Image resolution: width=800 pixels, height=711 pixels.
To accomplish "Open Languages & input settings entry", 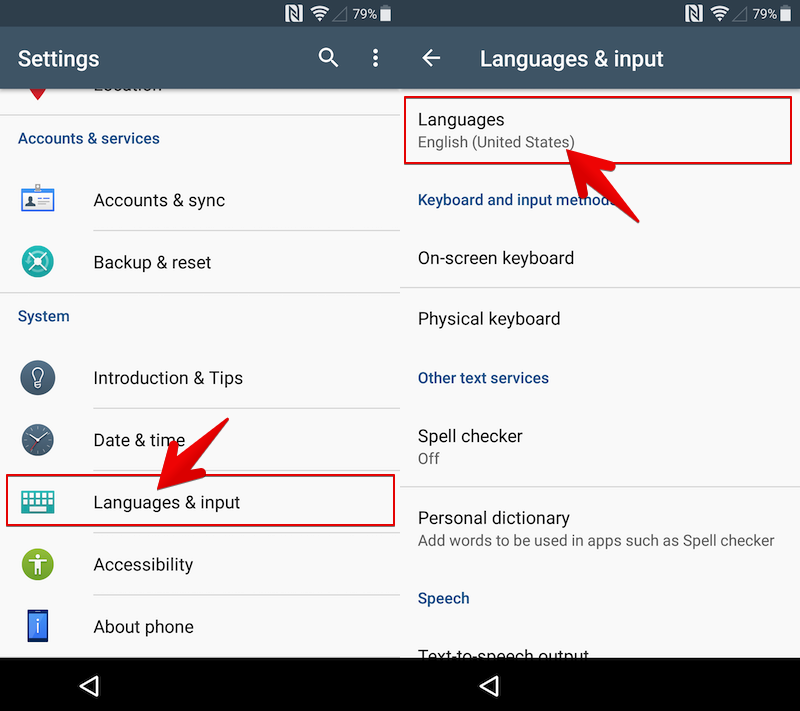I will pos(200,501).
